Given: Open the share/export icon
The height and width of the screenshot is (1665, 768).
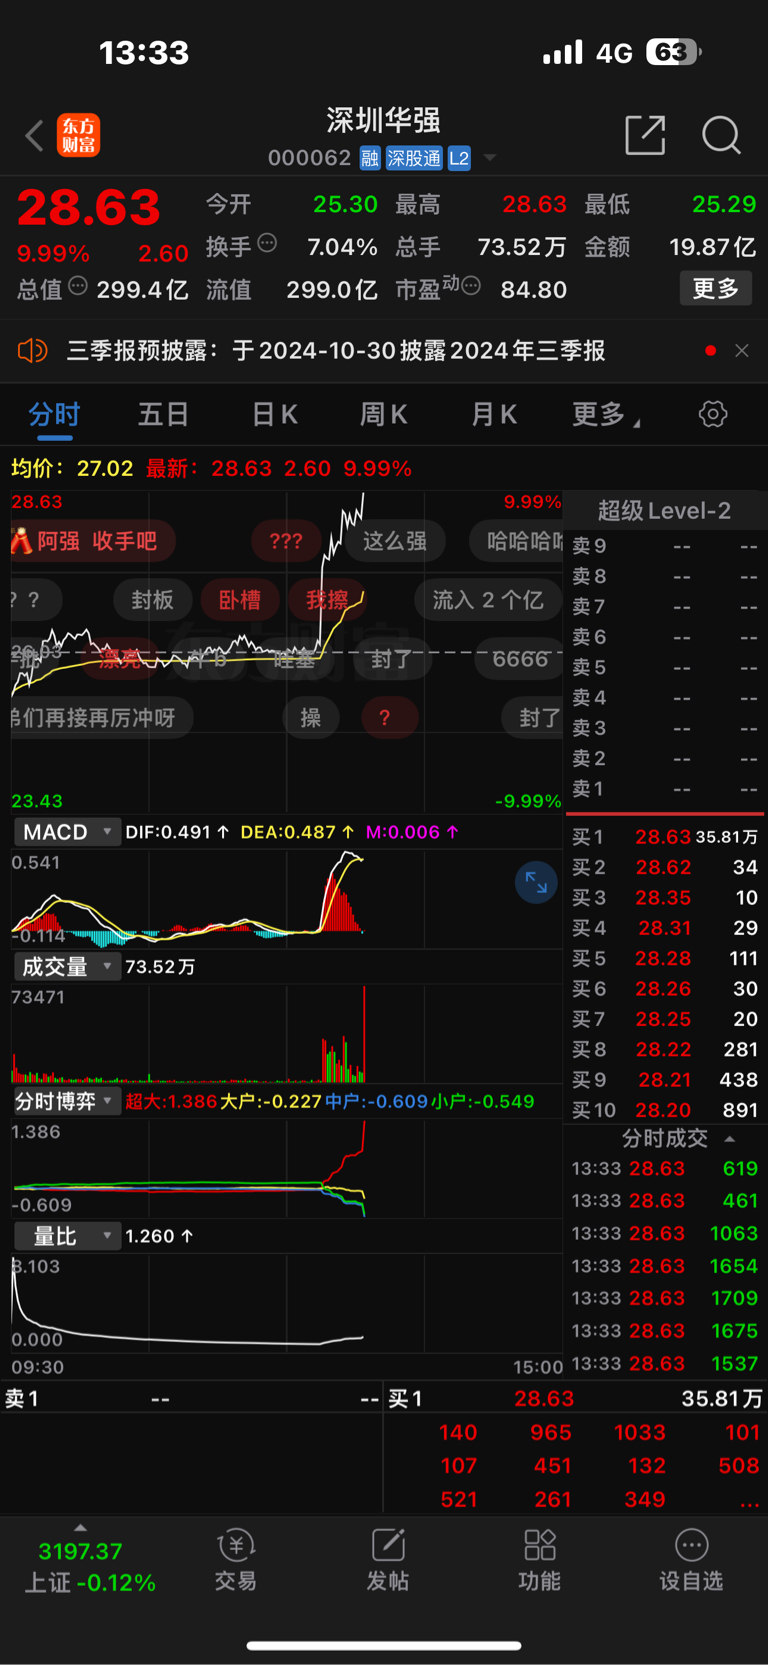Looking at the screenshot, I should click(645, 134).
